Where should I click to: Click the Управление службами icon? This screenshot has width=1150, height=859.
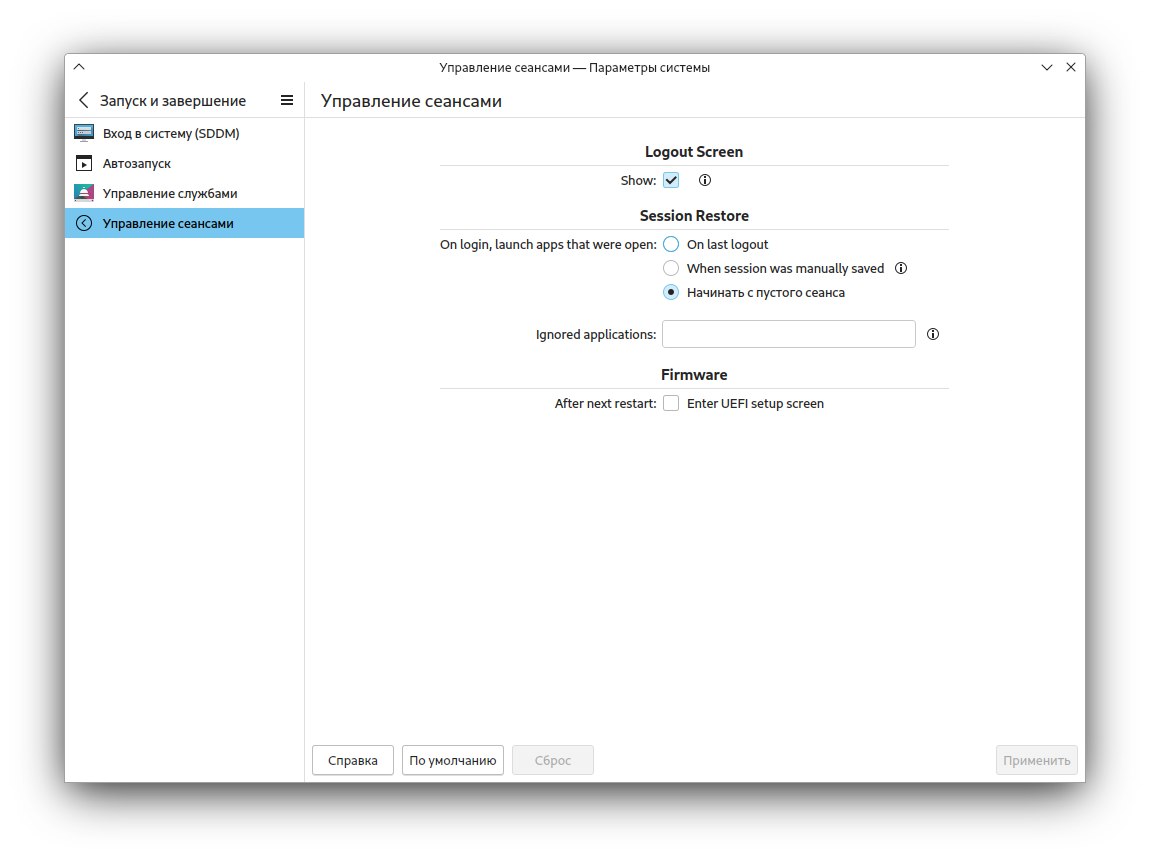(x=84, y=193)
